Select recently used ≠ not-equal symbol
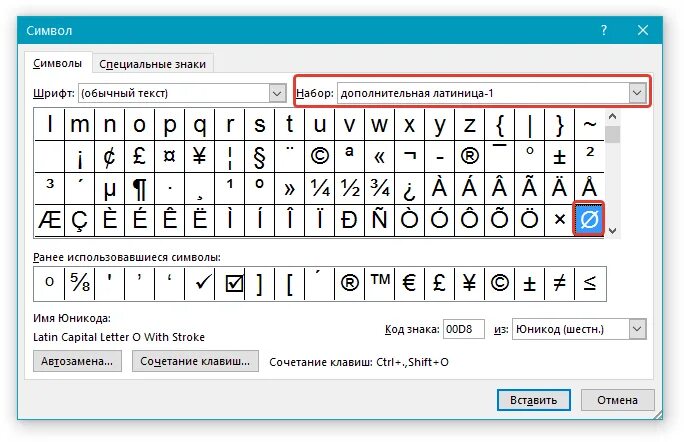Screen dimensions: 684x442 559,284
